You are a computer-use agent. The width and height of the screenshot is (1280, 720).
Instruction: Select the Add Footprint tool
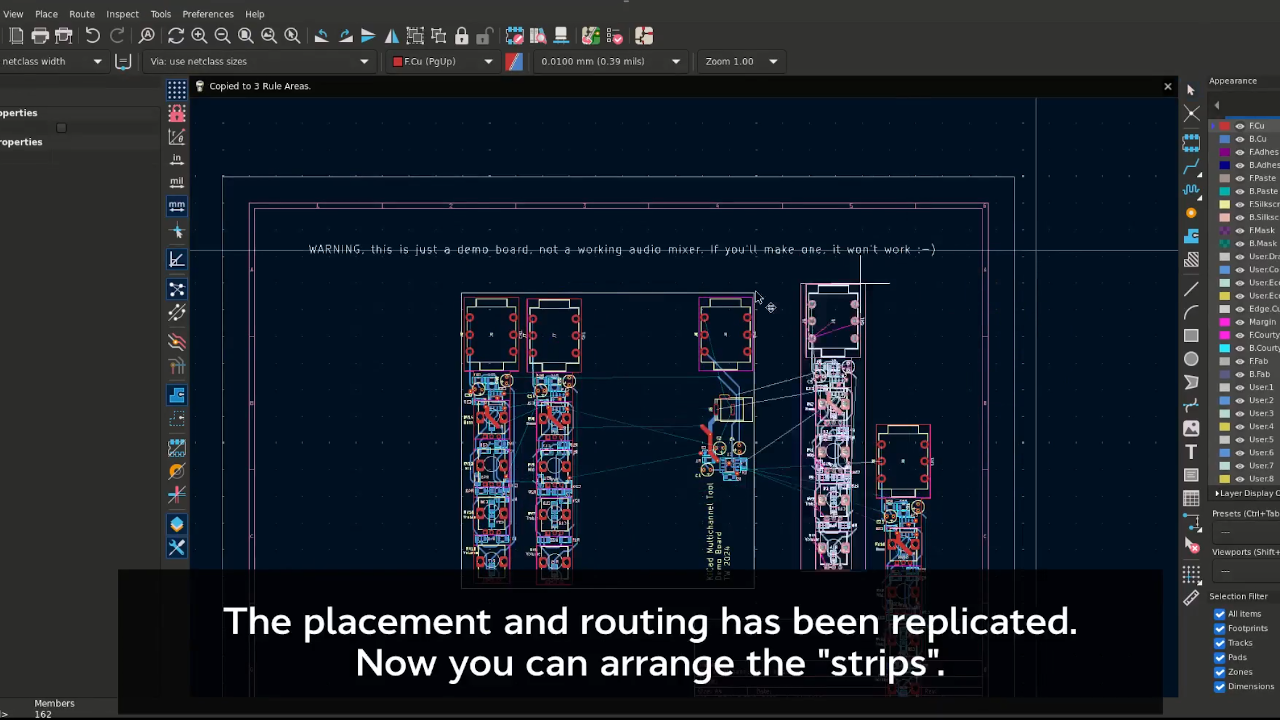click(x=1191, y=141)
